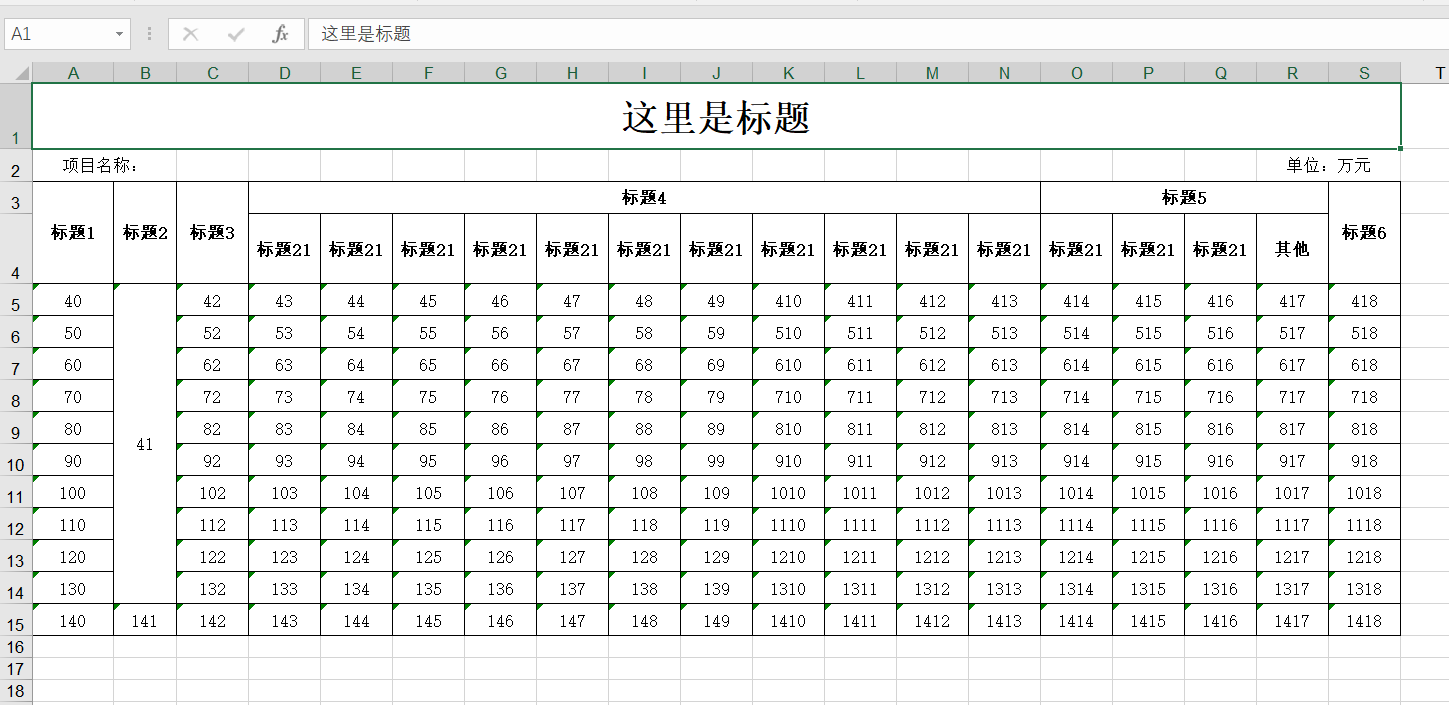Image resolution: width=1449 pixels, height=705 pixels.
Task: Click the cell with value 40
Action: tap(73, 300)
